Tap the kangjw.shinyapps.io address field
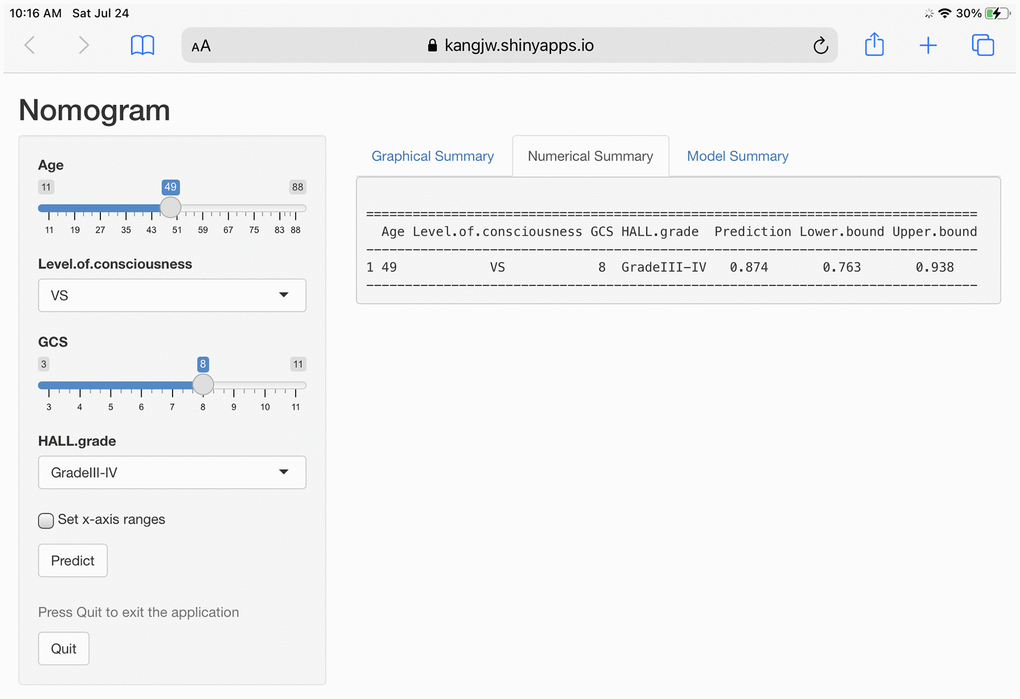The image size is (1020, 699). point(510,45)
